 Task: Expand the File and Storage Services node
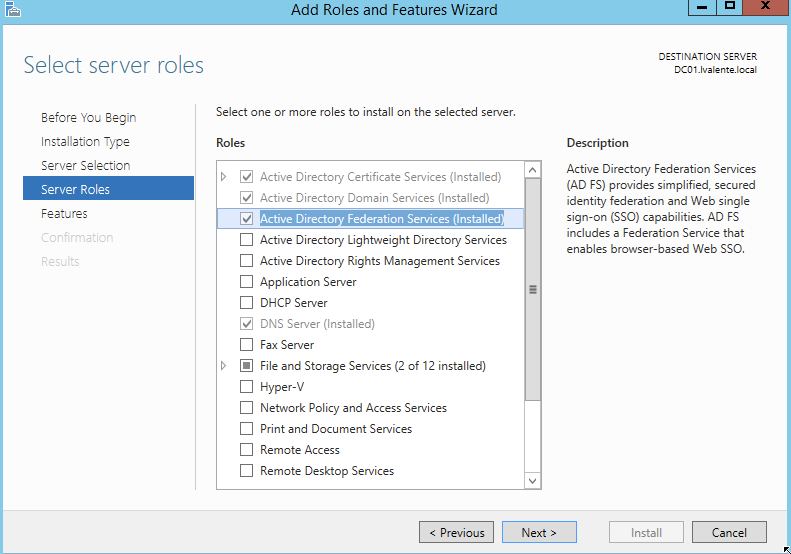pyautogui.click(x=224, y=366)
